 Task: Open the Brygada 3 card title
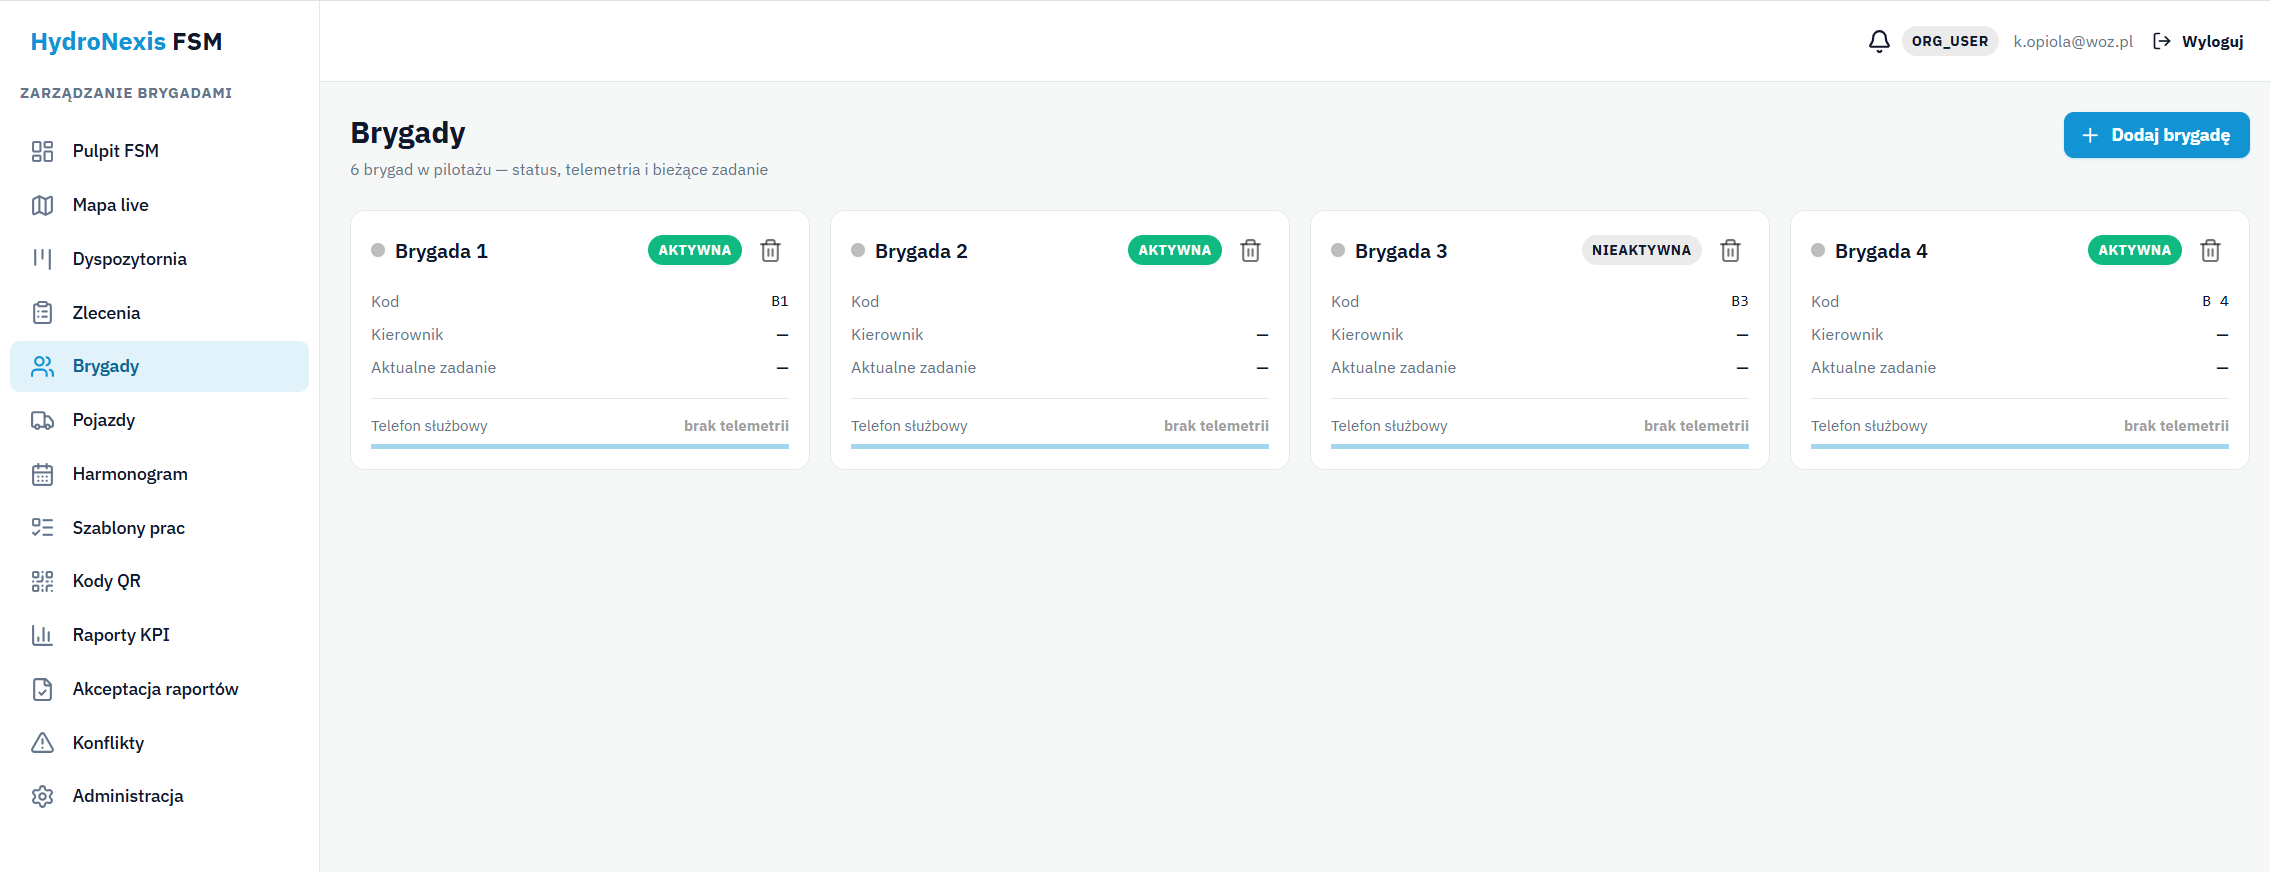(x=1401, y=251)
